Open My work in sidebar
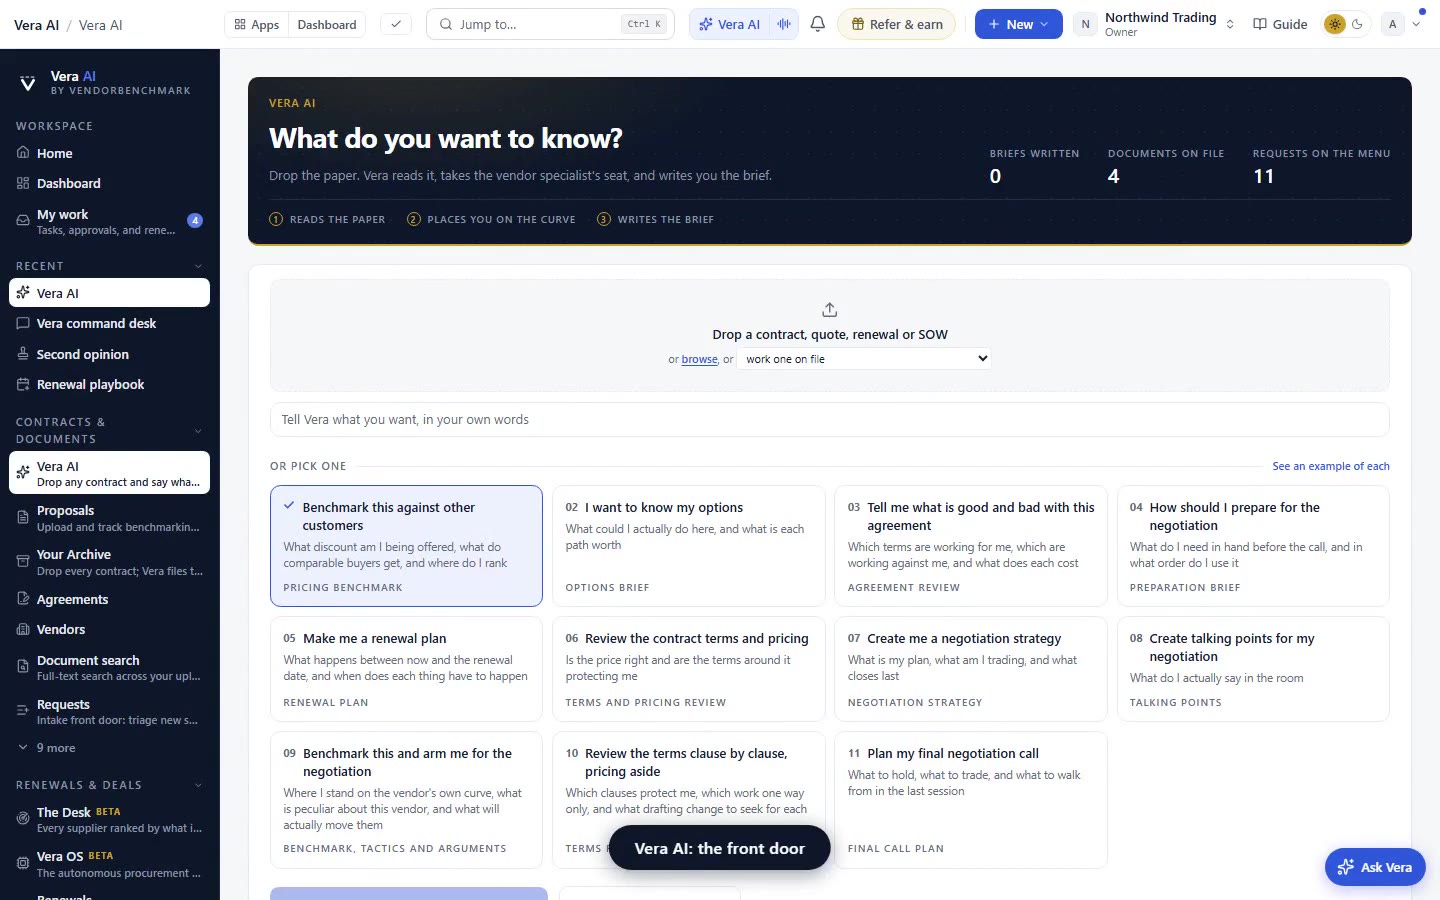This screenshot has height=900, width=1440. (109, 221)
